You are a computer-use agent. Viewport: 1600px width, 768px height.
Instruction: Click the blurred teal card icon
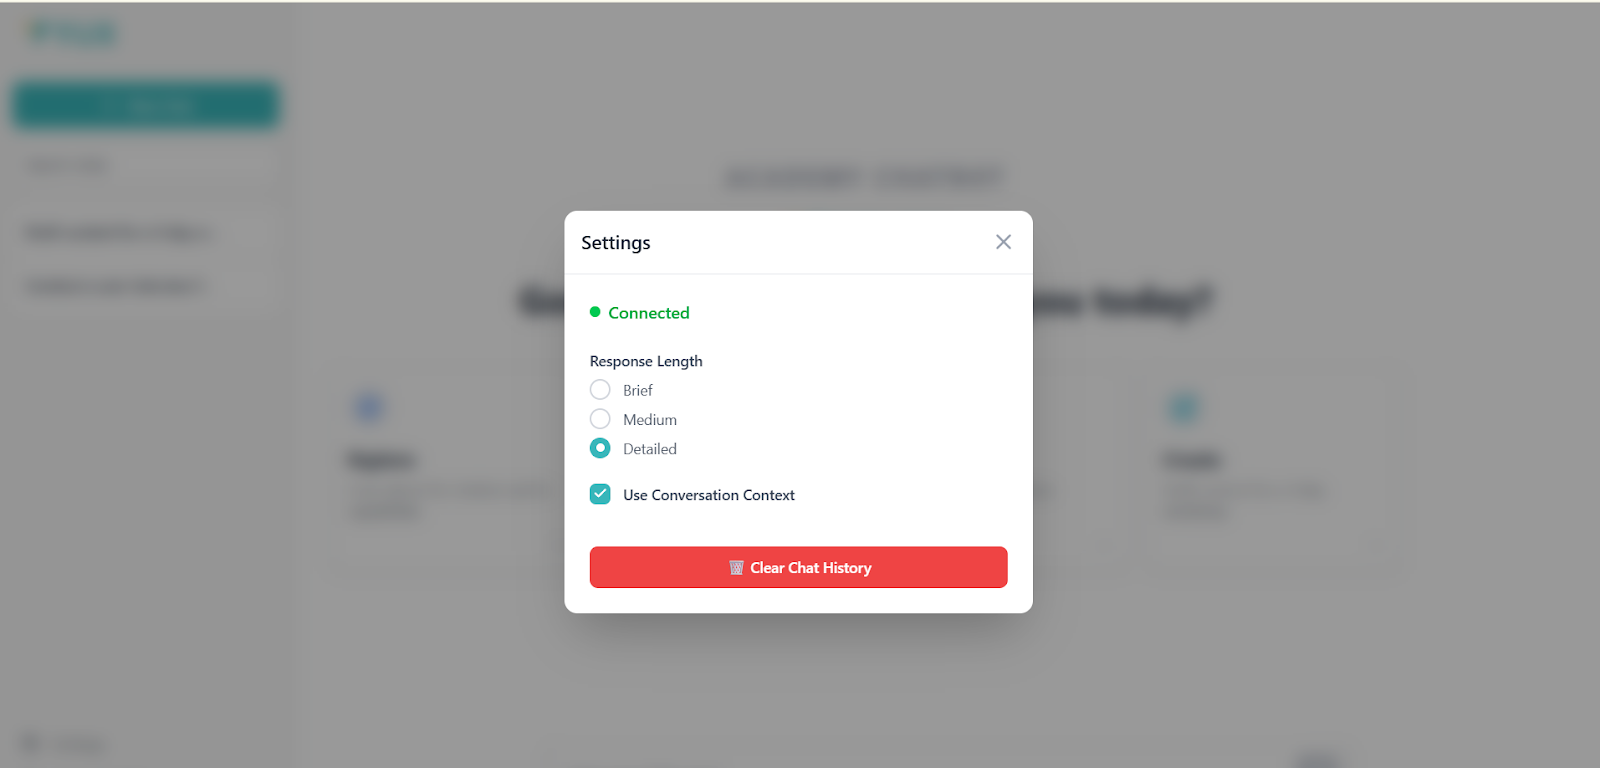pos(1184,407)
